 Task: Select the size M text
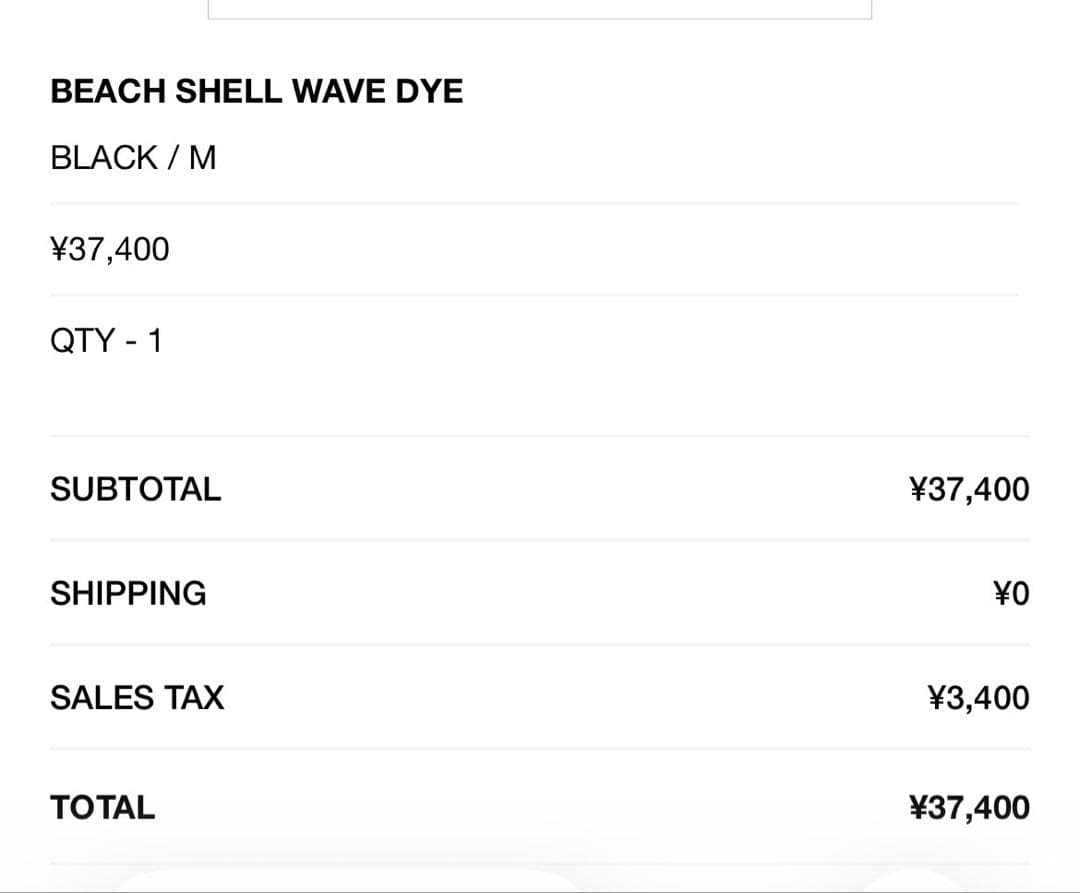pos(202,158)
